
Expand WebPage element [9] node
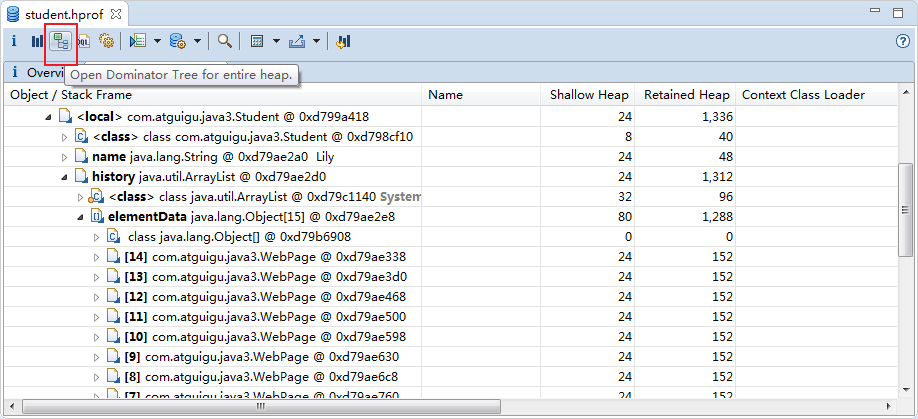pyautogui.click(x=97, y=357)
